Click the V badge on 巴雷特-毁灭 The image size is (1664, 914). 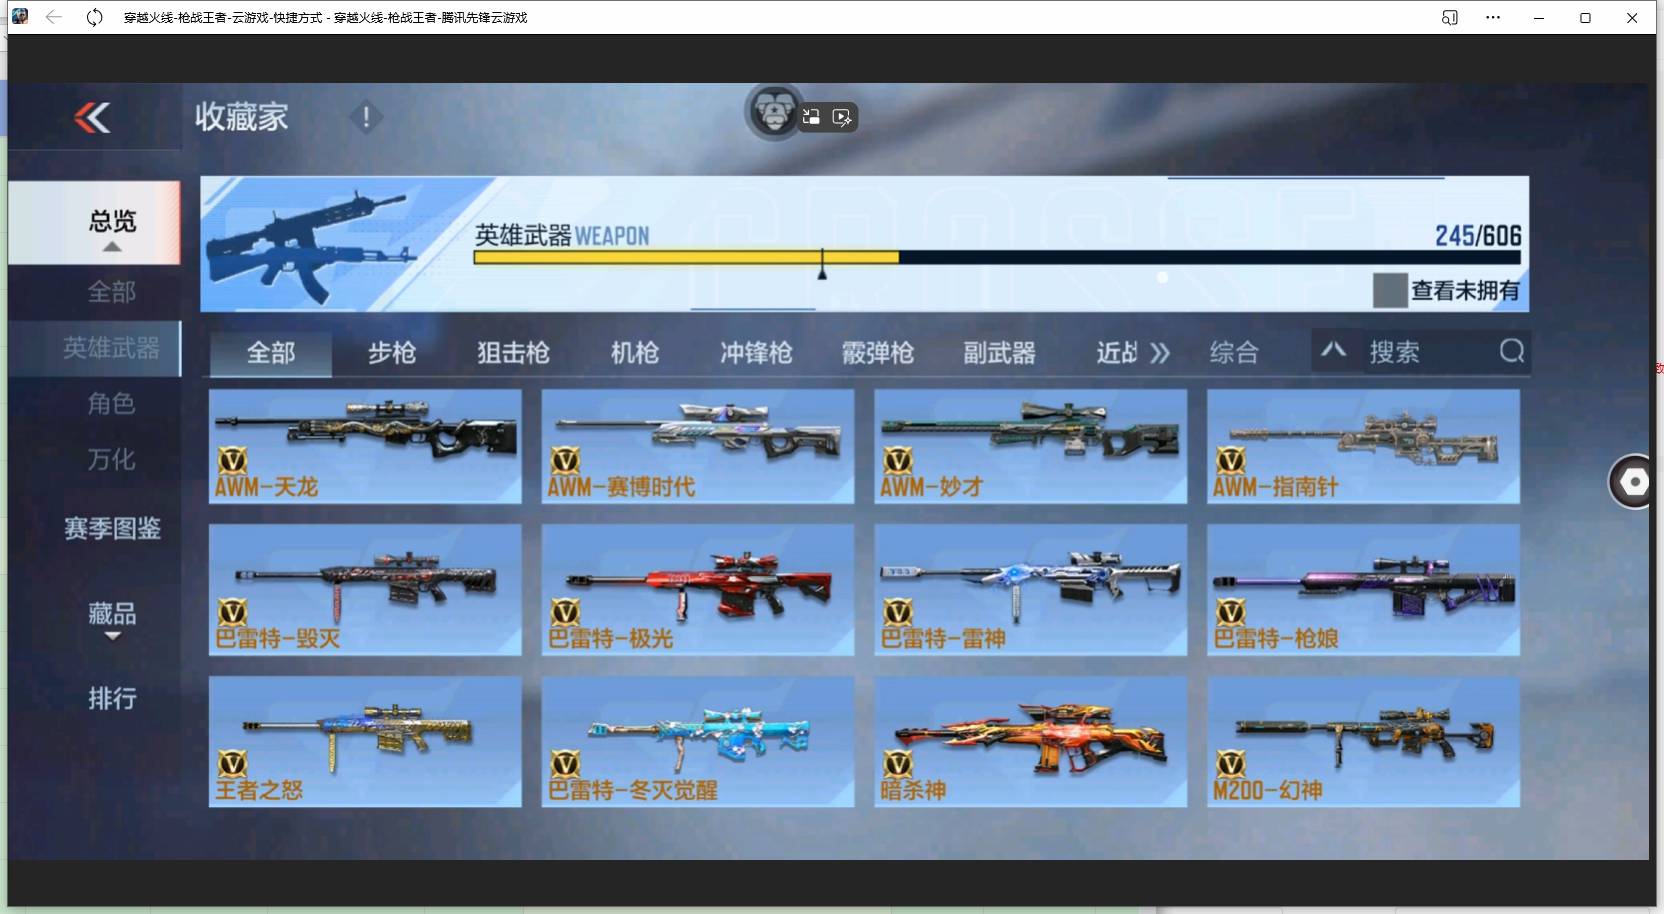[x=232, y=612]
